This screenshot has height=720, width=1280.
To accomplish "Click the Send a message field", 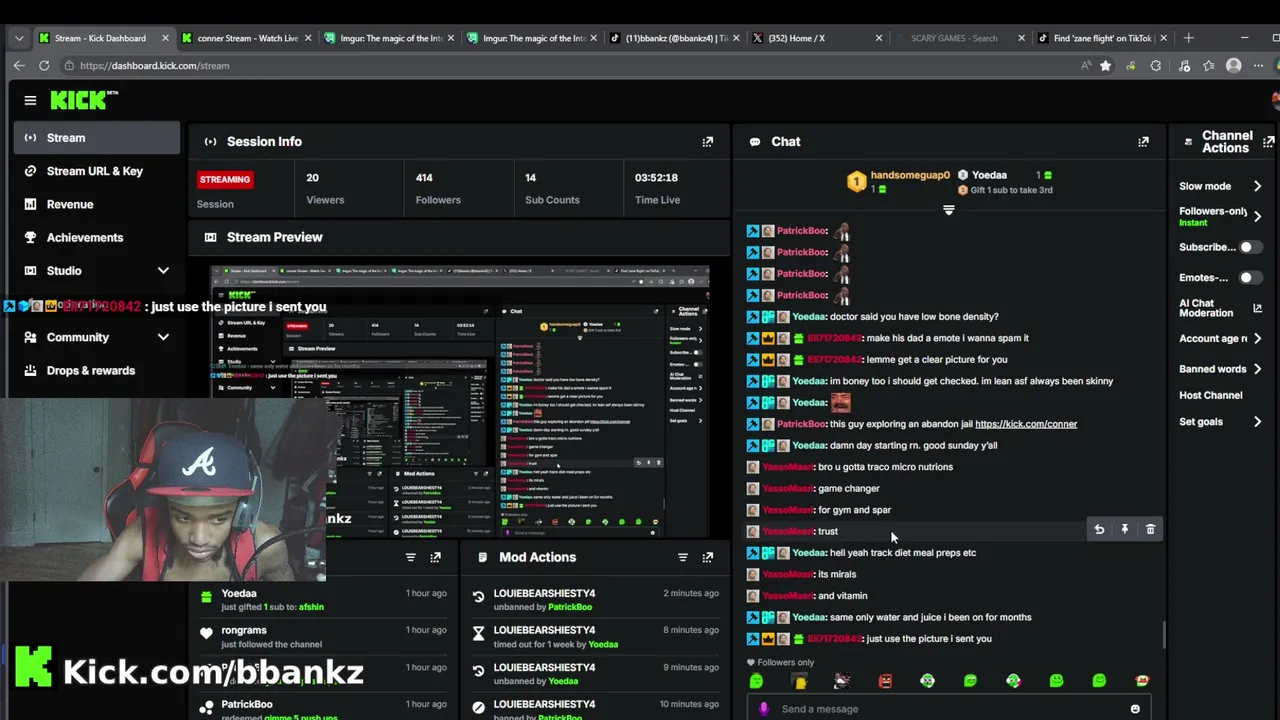I will pos(950,709).
